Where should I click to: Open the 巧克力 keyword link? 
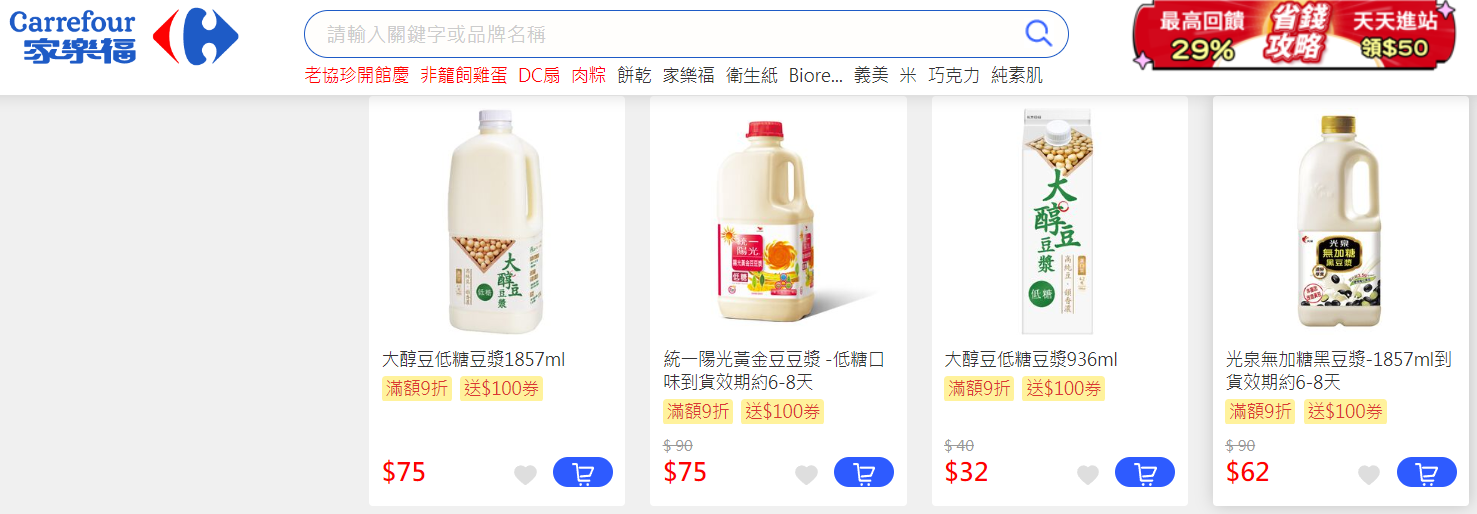pos(954,75)
